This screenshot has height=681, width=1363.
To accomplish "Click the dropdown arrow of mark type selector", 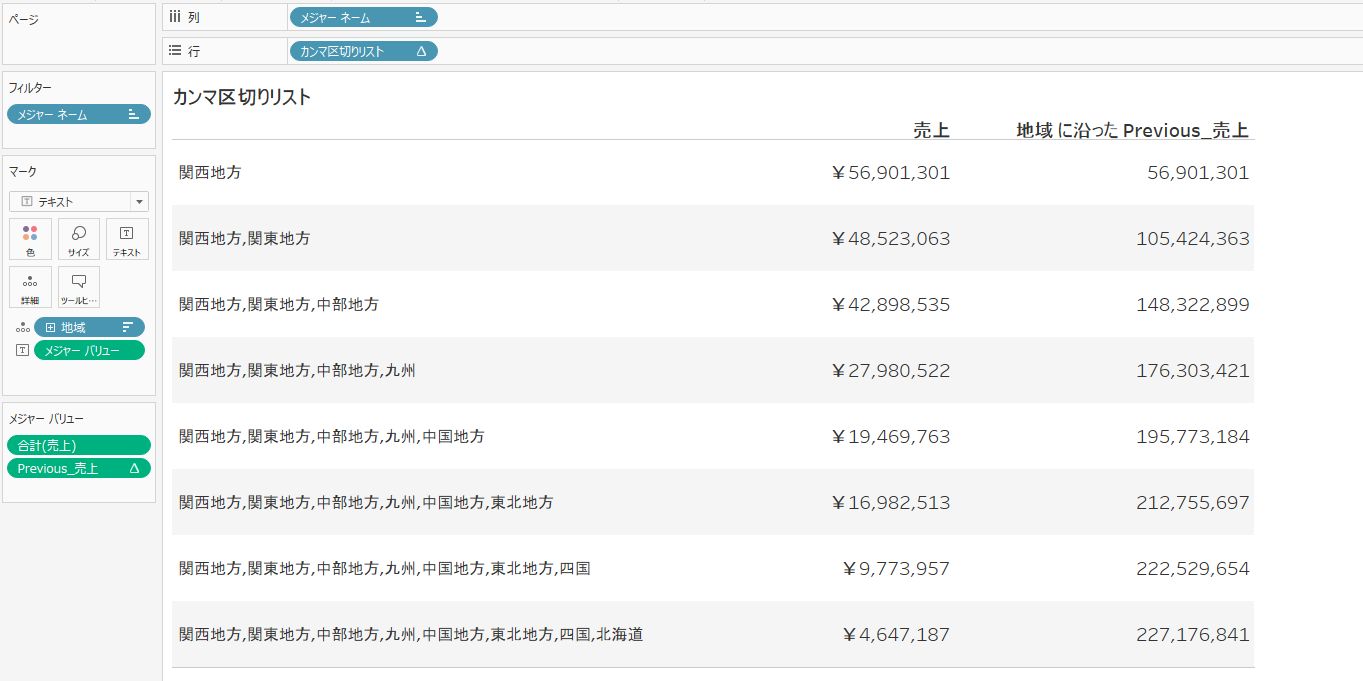I will [138, 202].
